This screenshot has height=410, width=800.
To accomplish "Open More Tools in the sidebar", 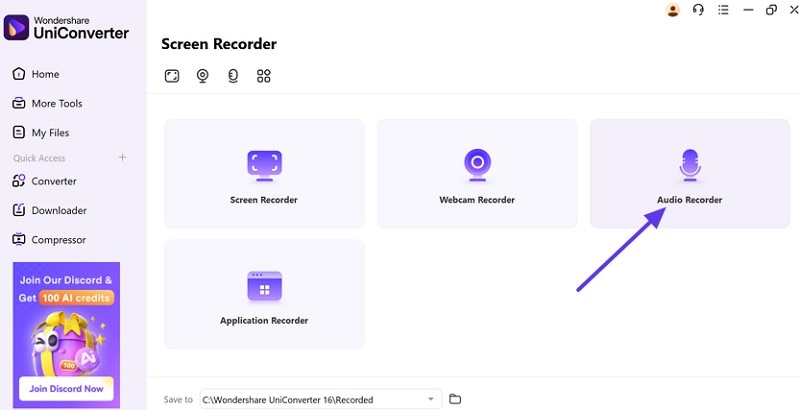I will (x=47, y=104).
